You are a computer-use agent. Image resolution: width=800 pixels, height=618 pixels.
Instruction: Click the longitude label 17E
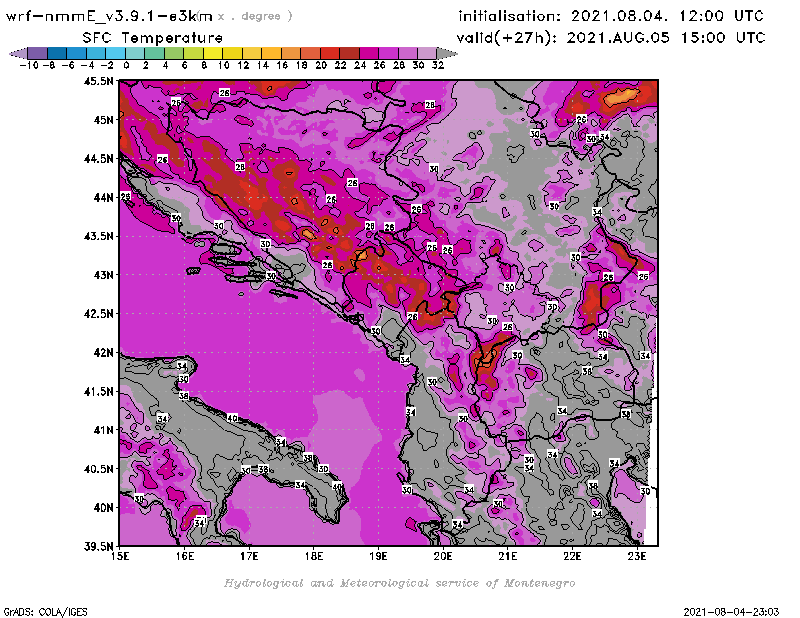(249, 556)
